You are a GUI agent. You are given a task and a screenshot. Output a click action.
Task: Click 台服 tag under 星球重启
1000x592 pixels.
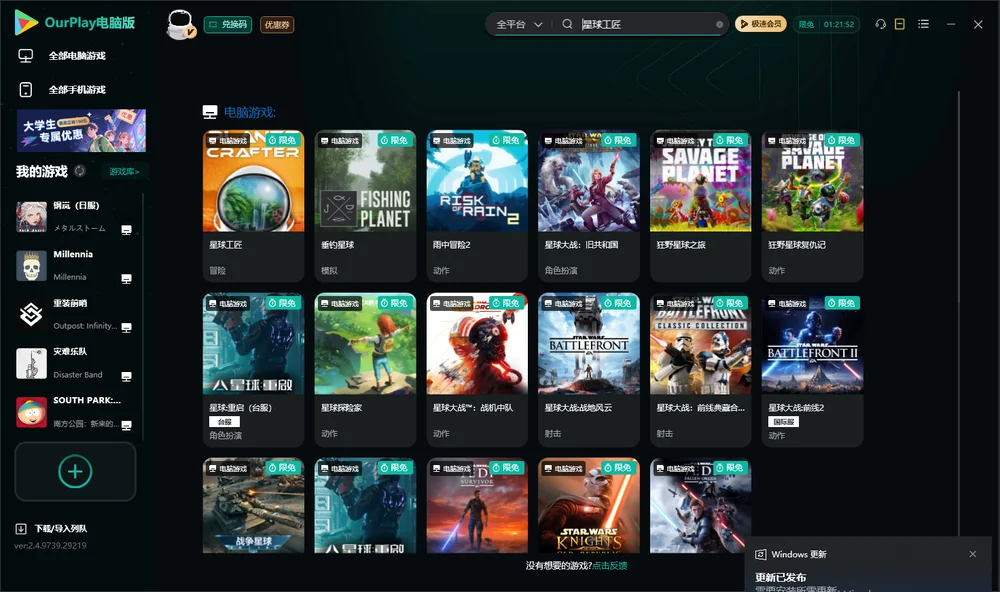click(x=224, y=422)
